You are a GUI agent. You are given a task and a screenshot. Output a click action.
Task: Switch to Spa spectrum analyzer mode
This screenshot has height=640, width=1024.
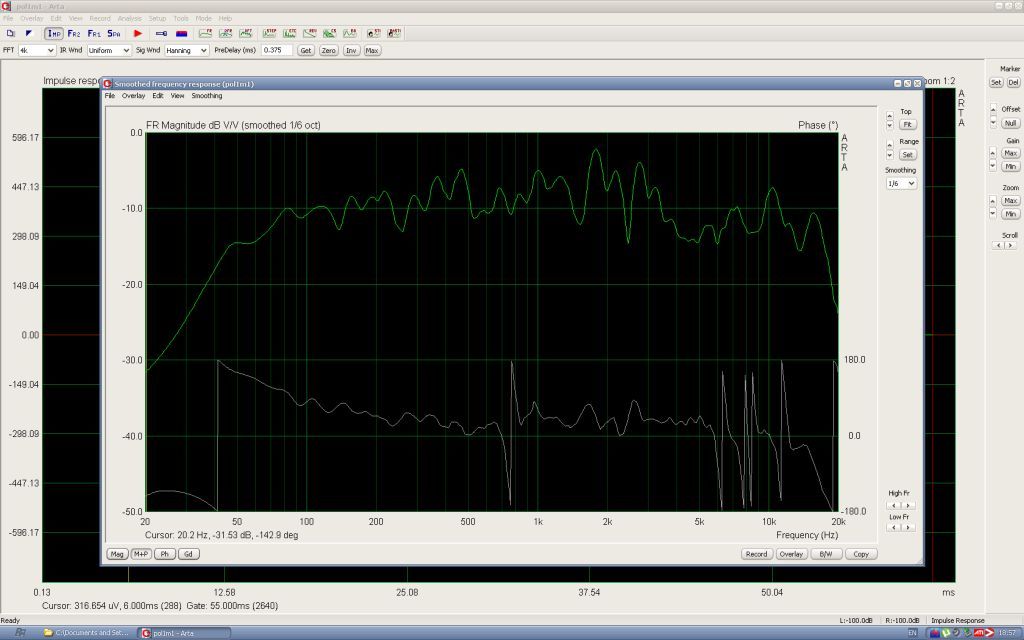pos(114,33)
